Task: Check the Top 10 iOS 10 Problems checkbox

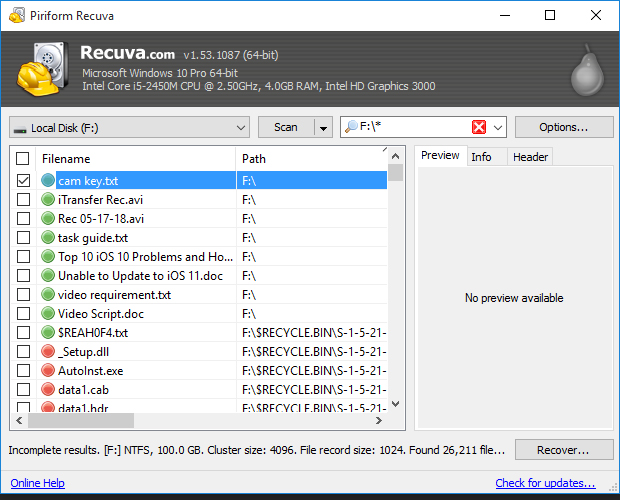Action: tap(23, 256)
